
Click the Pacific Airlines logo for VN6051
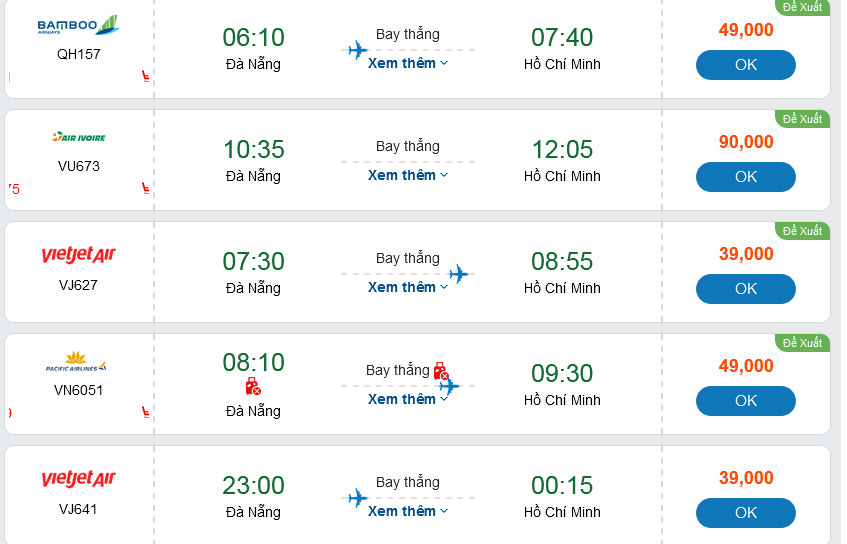[x=76, y=362]
